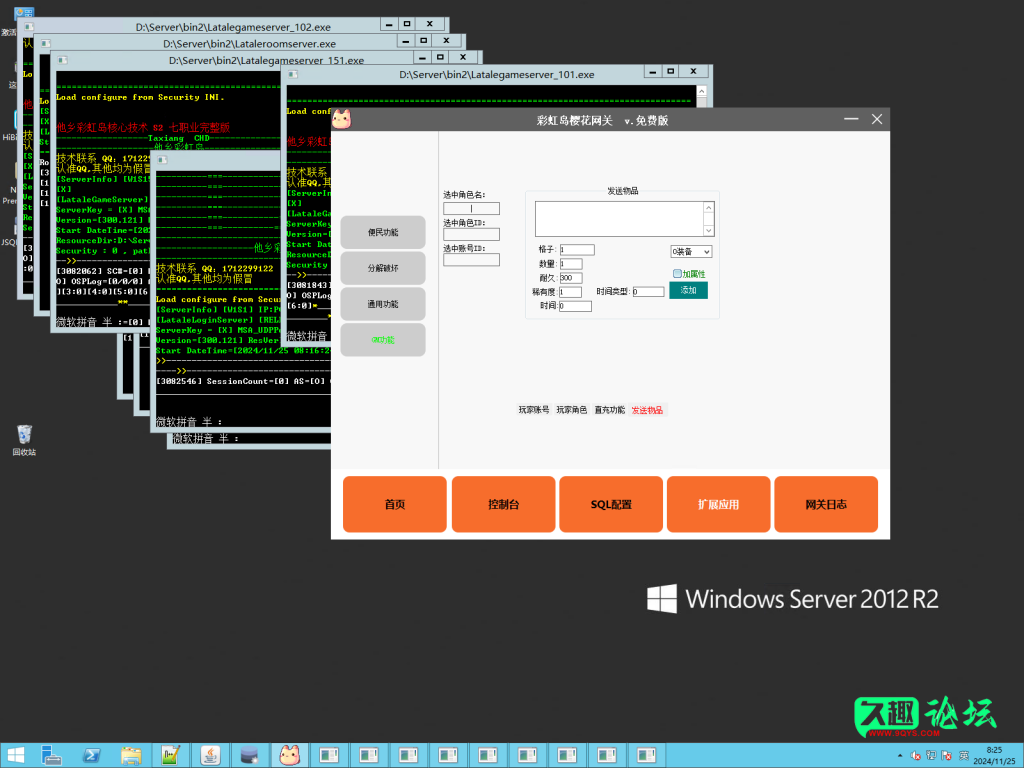
Task: Open PowerShell from the taskbar
Action: [x=92, y=755]
